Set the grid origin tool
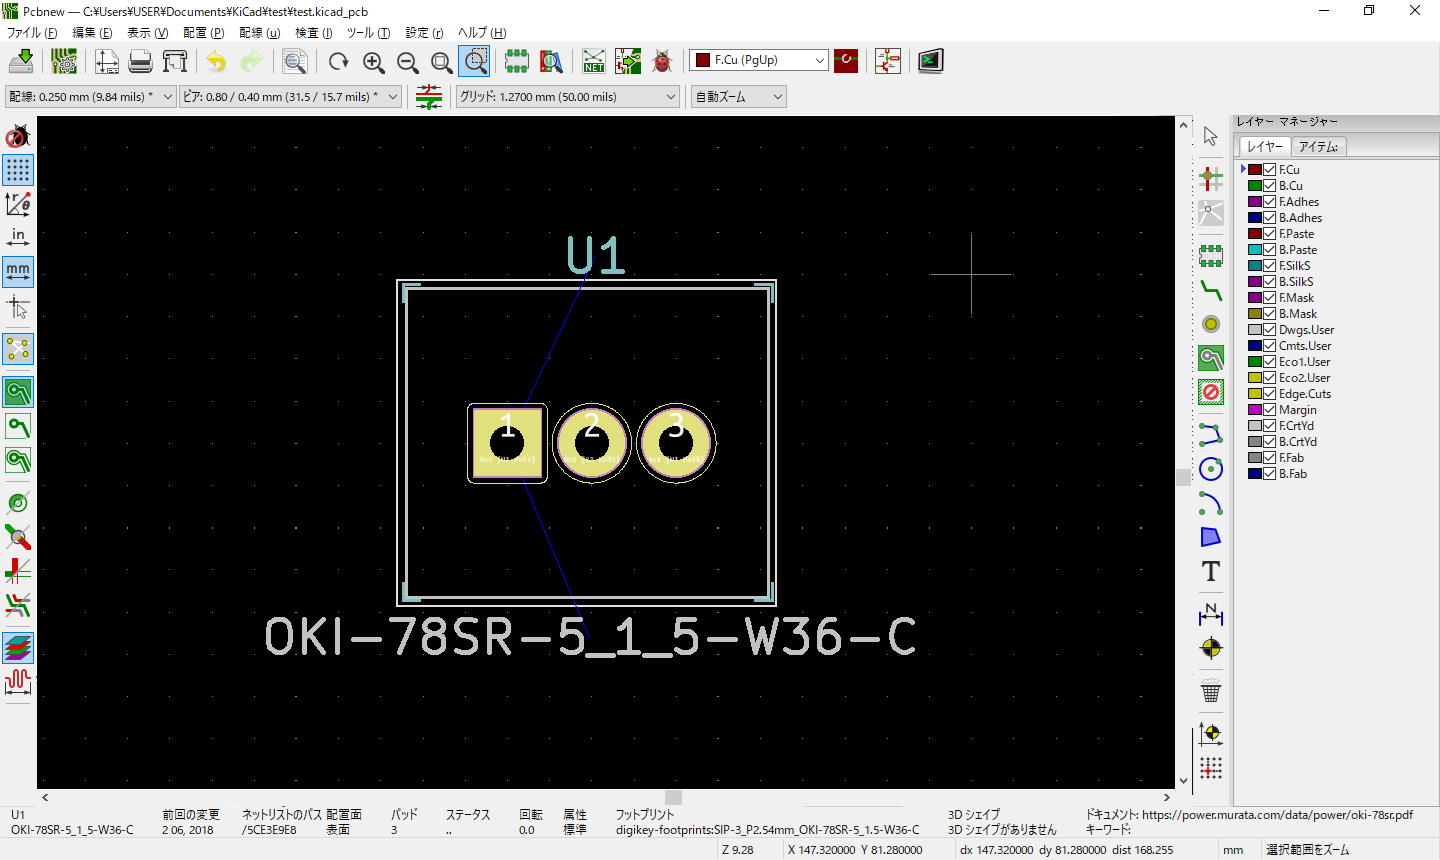Image resolution: width=1440 pixels, height=860 pixels. pos(1211,768)
